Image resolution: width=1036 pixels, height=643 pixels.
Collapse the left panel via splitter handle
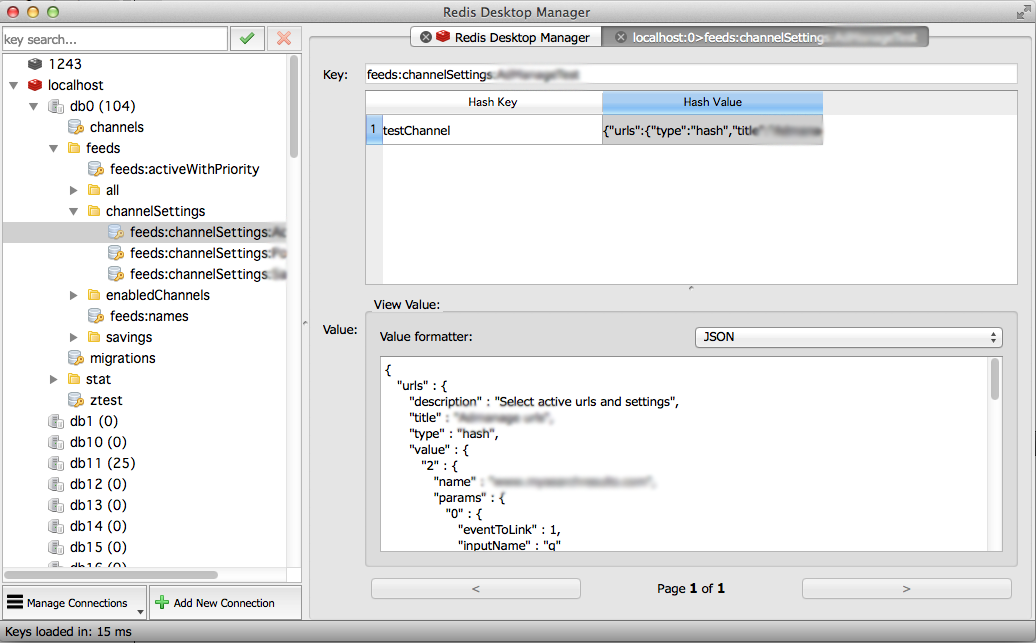pos(305,322)
